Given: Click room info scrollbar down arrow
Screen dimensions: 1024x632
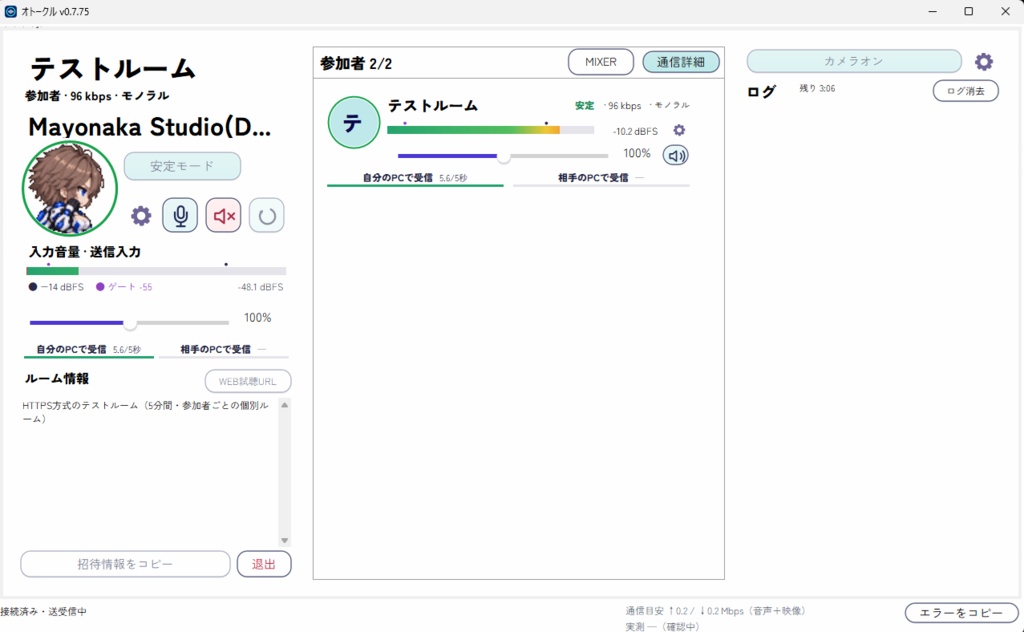Looking at the screenshot, I should 285,540.
